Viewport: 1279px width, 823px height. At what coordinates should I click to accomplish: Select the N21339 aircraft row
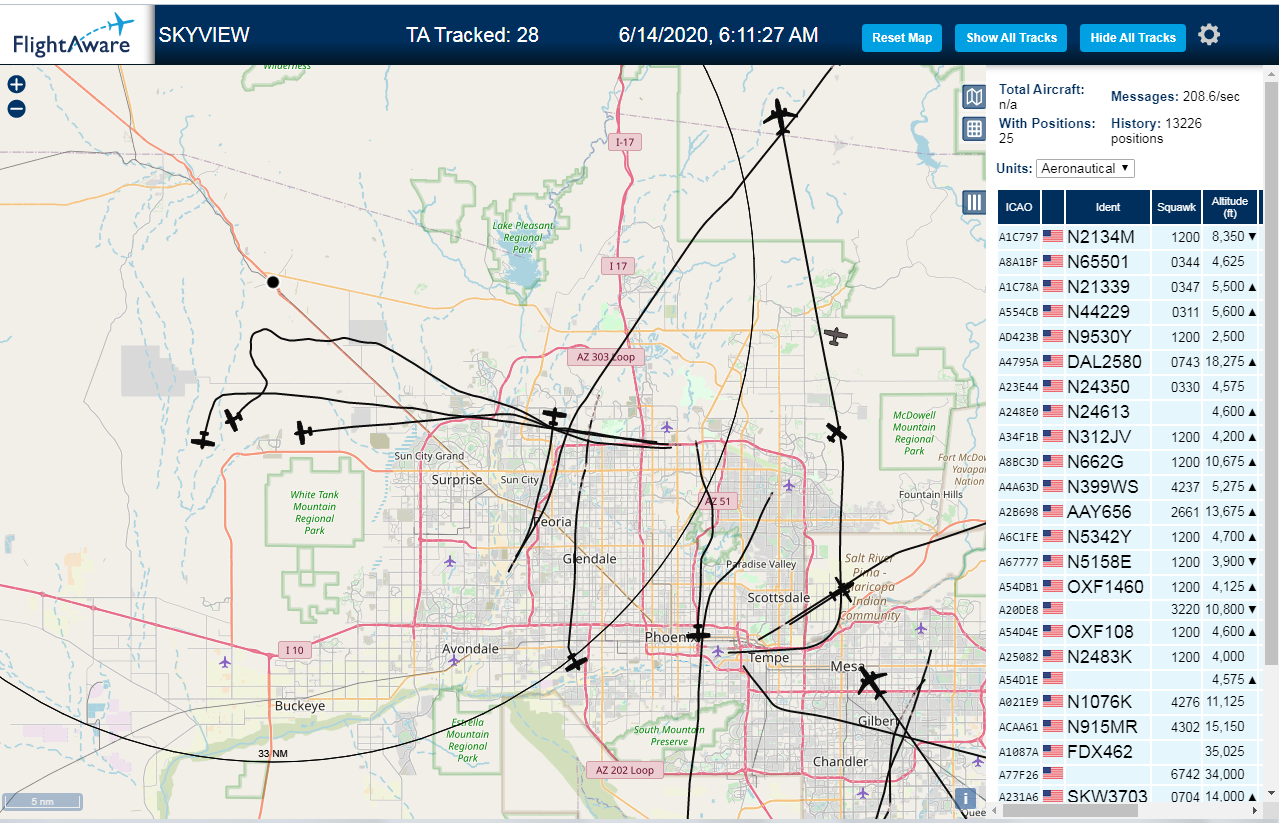pyautogui.click(x=1129, y=287)
